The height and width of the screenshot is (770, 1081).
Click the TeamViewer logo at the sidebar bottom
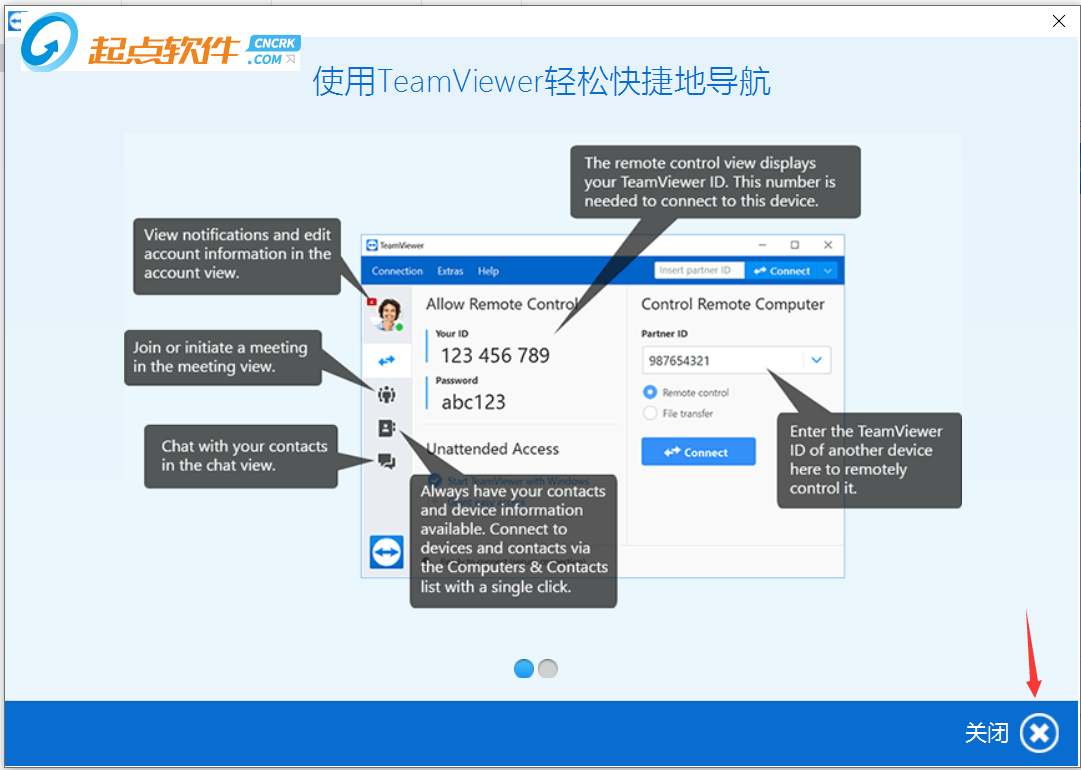click(387, 551)
